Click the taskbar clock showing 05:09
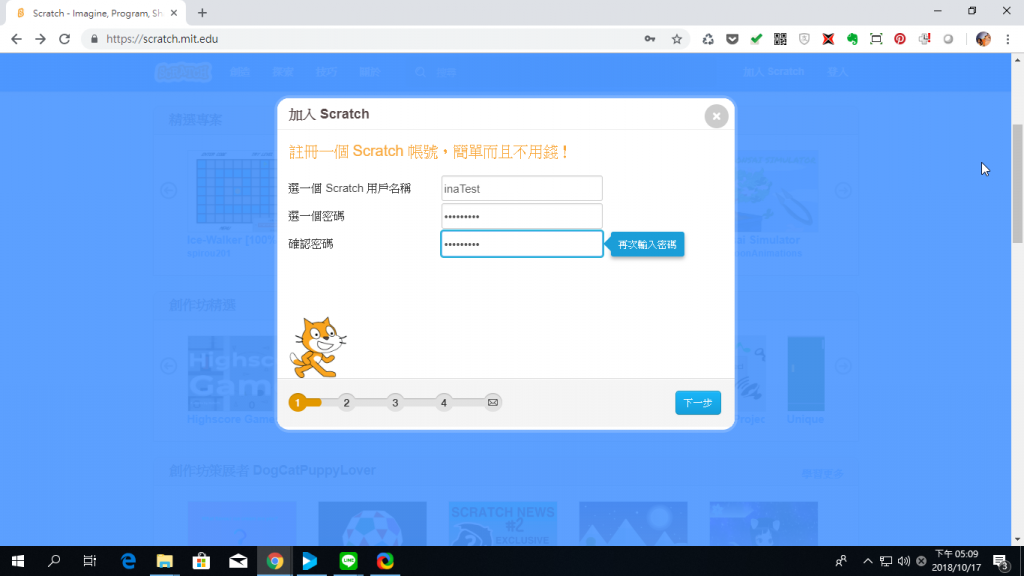Image resolution: width=1024 pixels, height=576 pixels. point(956,561)
